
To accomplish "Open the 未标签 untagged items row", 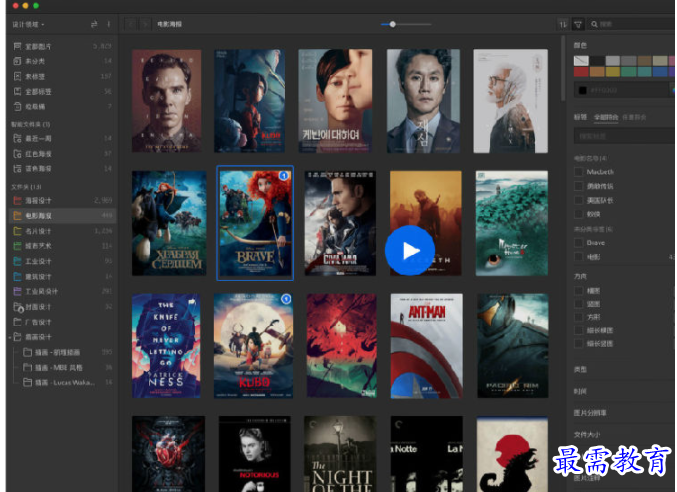I will [62, 76].
